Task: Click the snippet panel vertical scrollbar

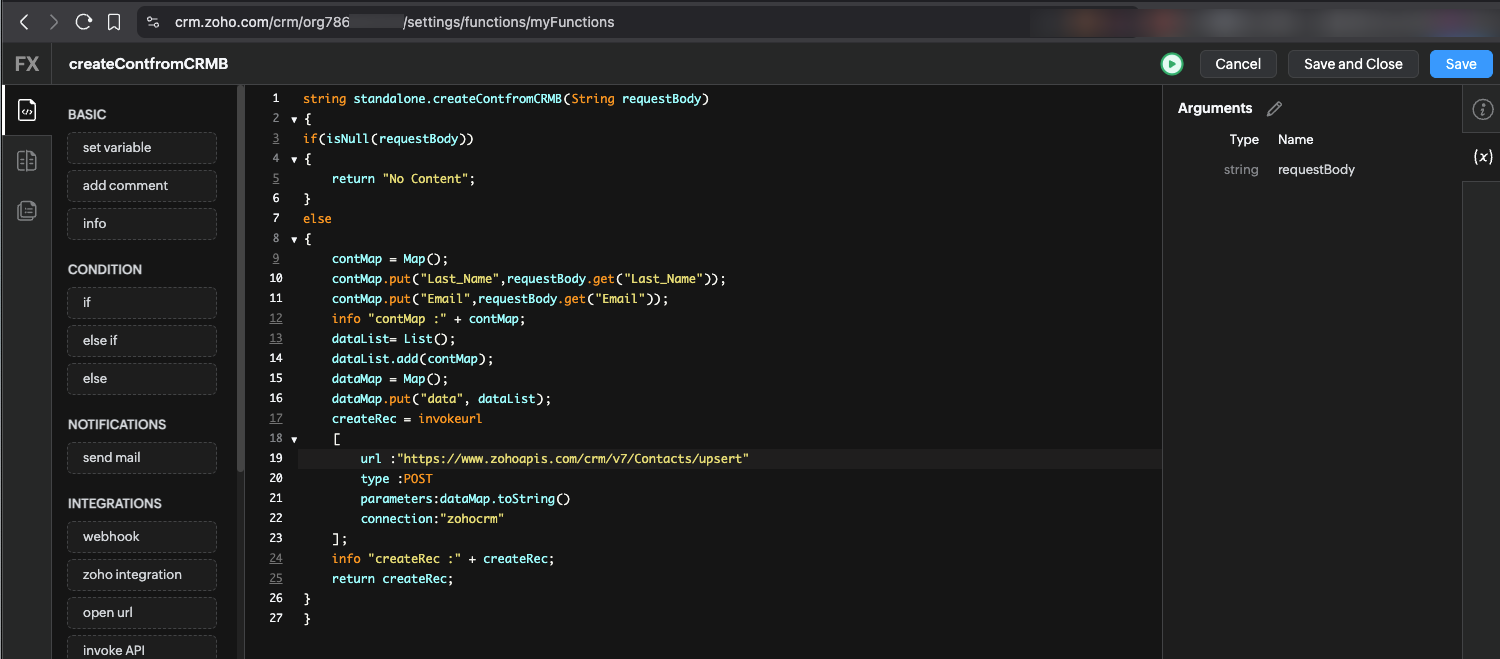Action: 240,280
